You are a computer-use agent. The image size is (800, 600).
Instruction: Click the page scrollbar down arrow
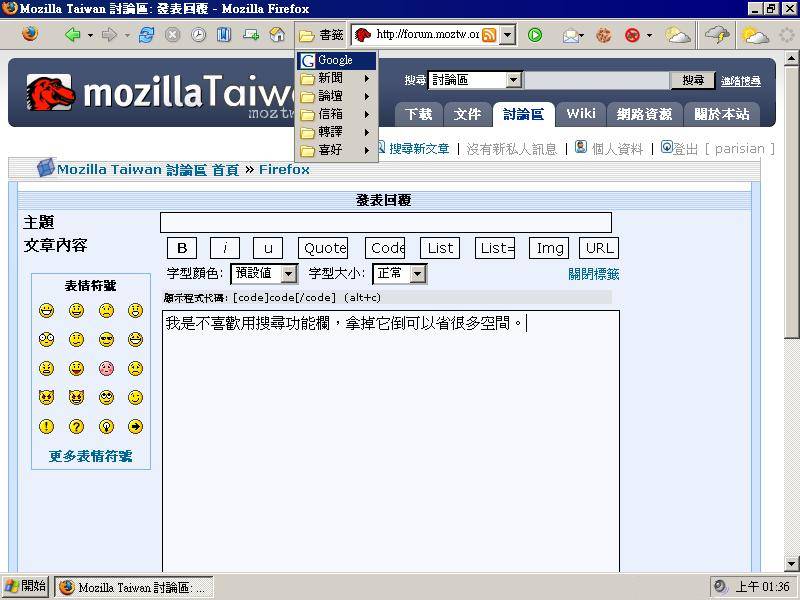point(791,563)
